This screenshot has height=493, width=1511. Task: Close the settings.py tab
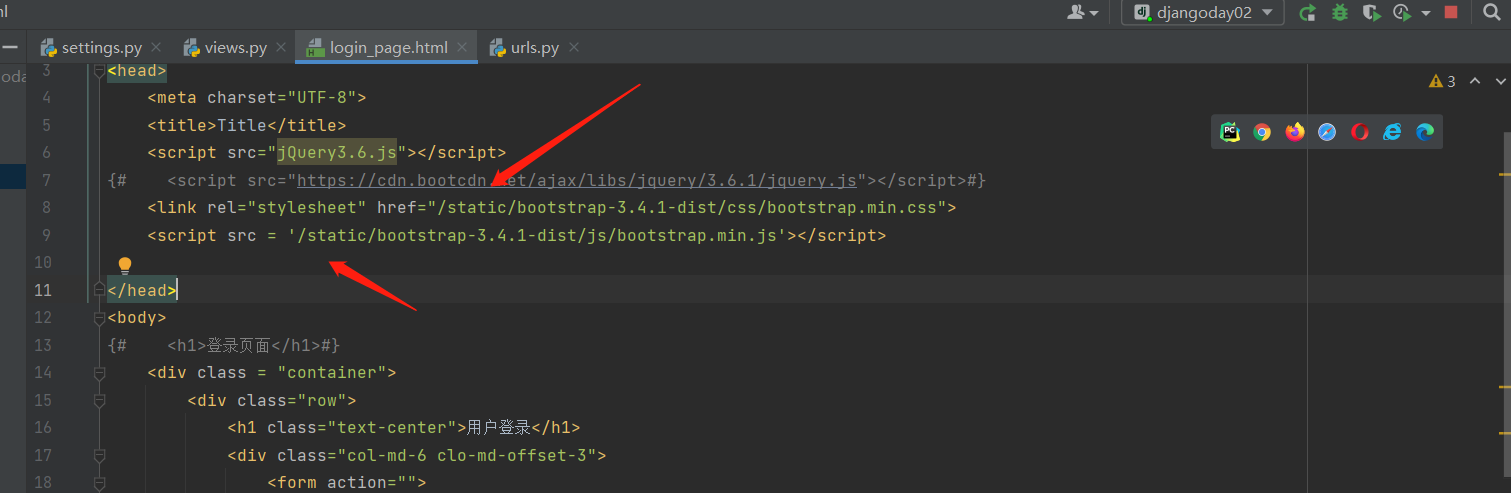pos(157,47)
